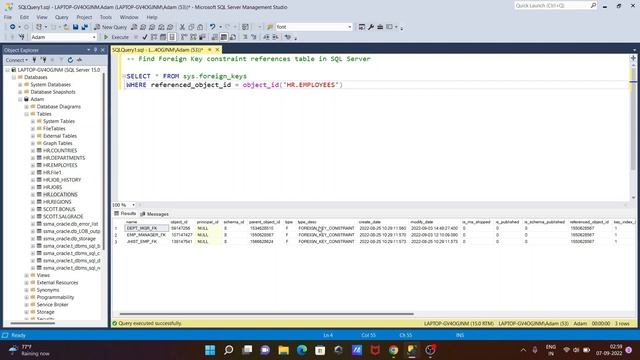Screen dimensions: 640x360
Task: Select the Synonyms folder
Action: [x=48, y=290]
